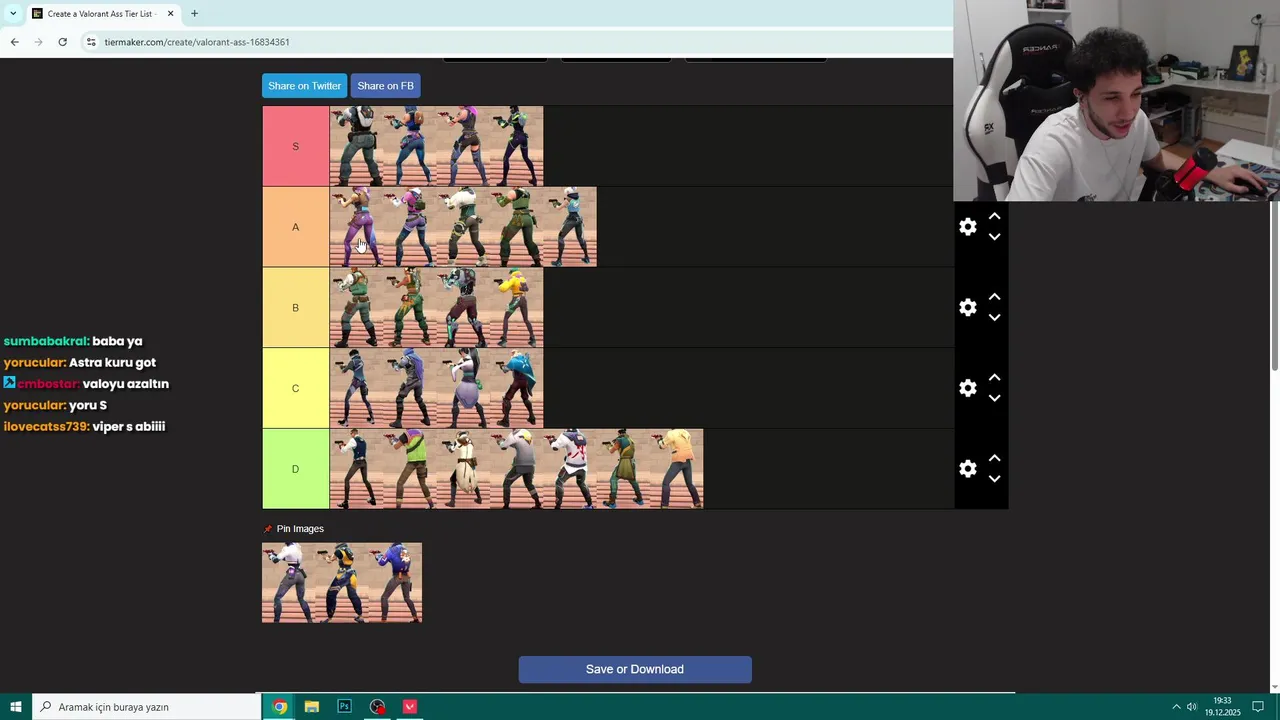Click the red S tier label
The width and height of the screenshot is (1280, 720).
point(295,146)
